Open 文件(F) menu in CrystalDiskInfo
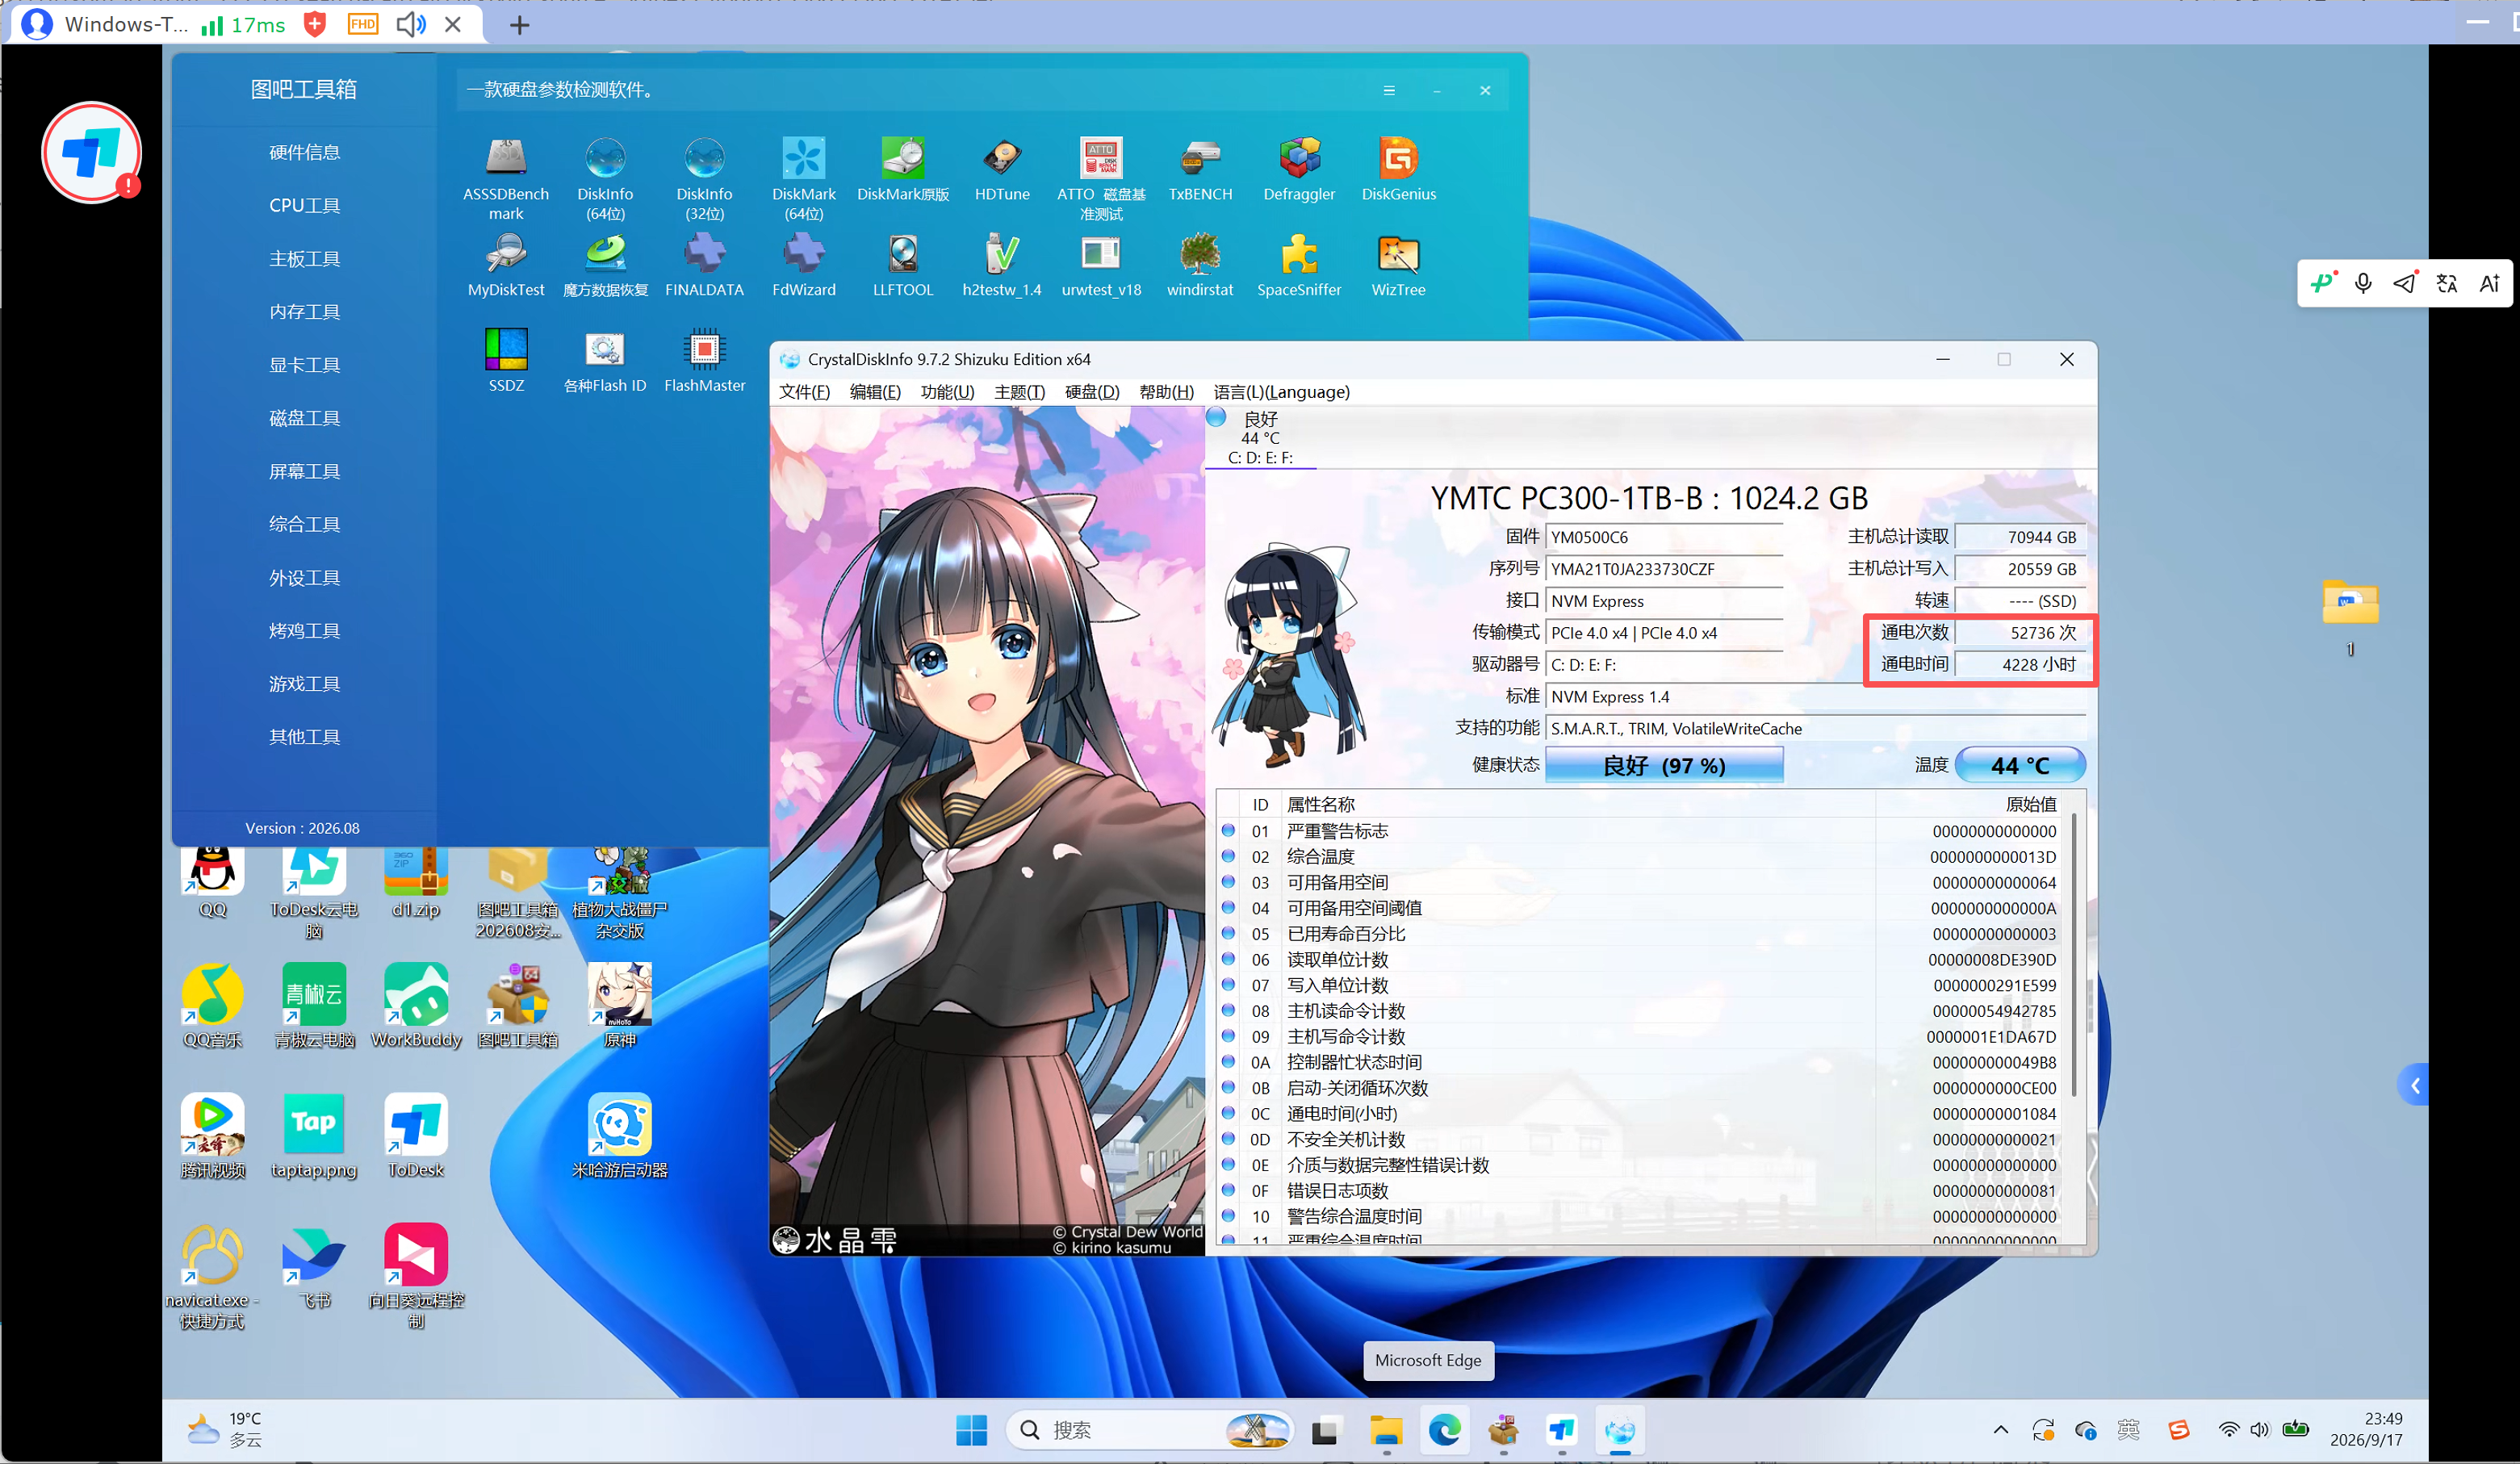2520x1464 pixels. coord(804,392)
